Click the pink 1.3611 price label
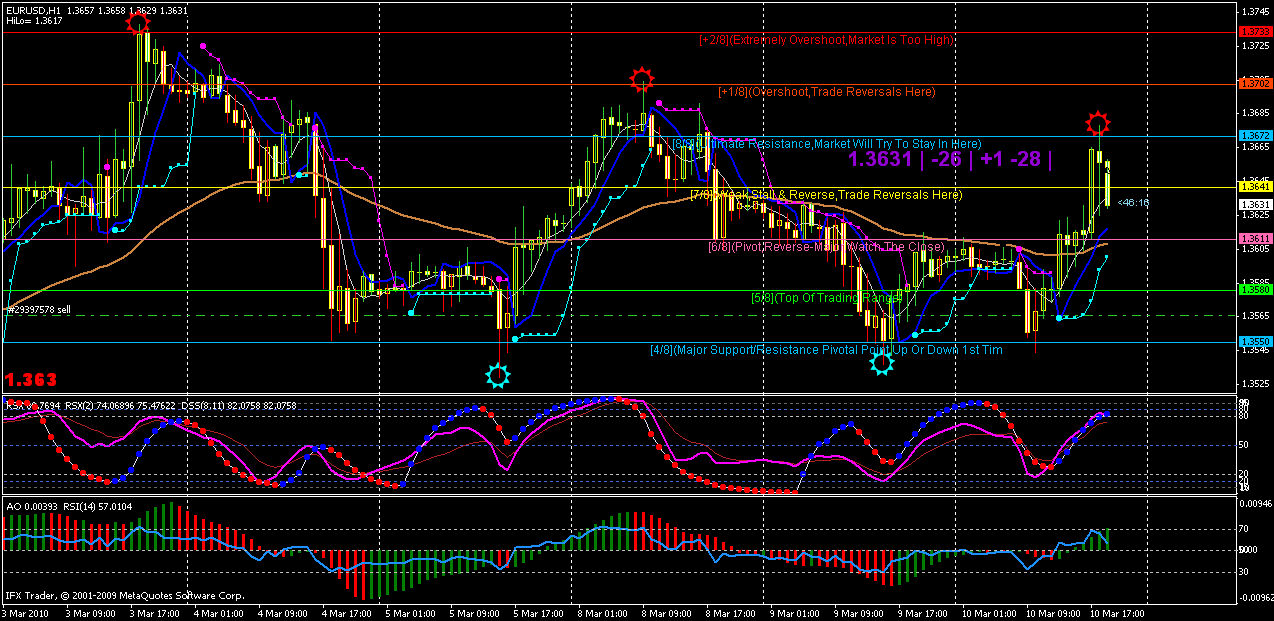Screen dimensions: 1274x621 coord(1254,239)
